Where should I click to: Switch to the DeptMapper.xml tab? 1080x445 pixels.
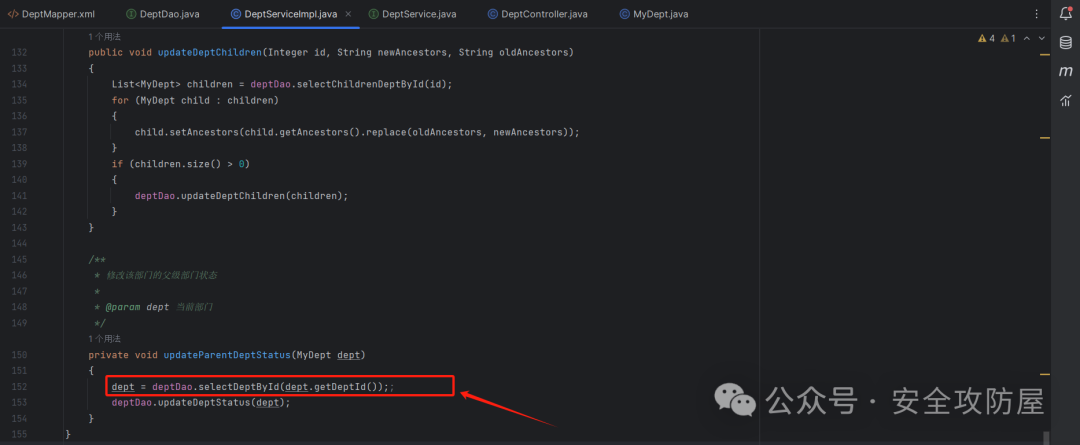pyautogui.click(x=51, y=14)
